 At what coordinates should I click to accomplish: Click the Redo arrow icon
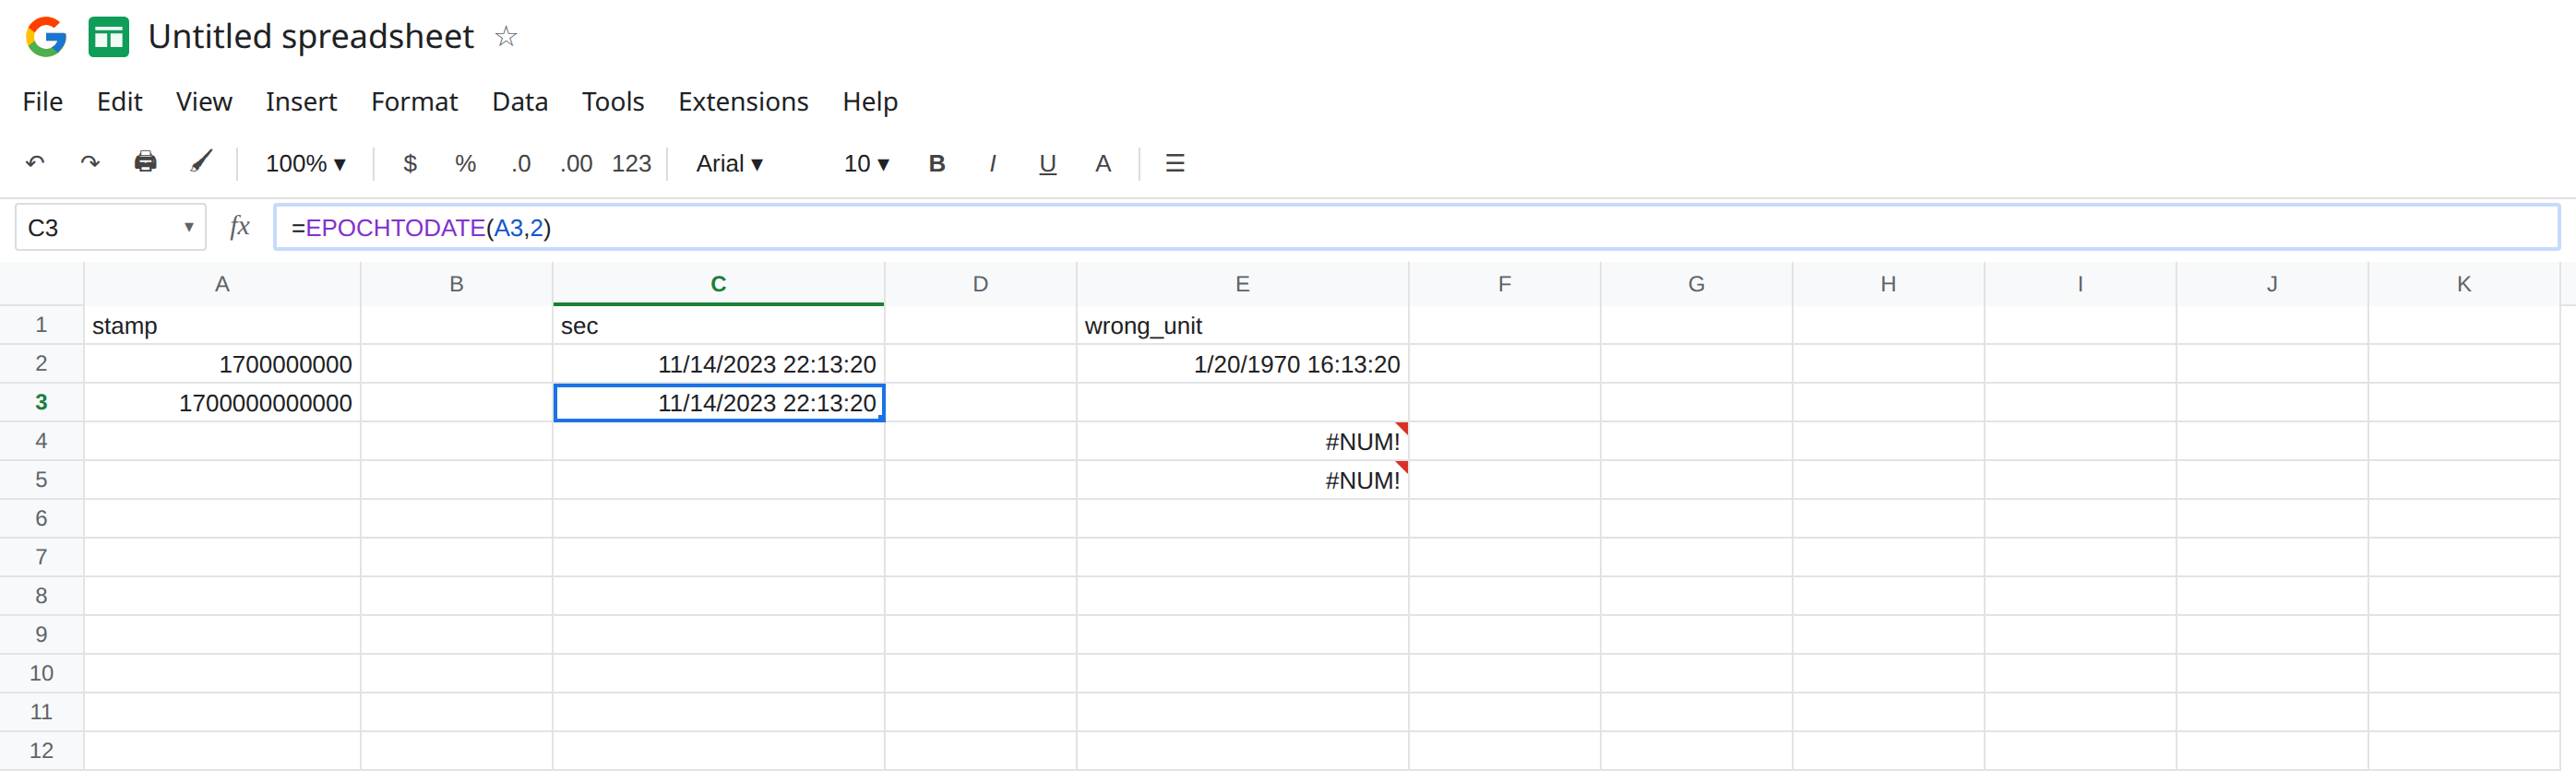pyautogui.click(x=90, y=163)
